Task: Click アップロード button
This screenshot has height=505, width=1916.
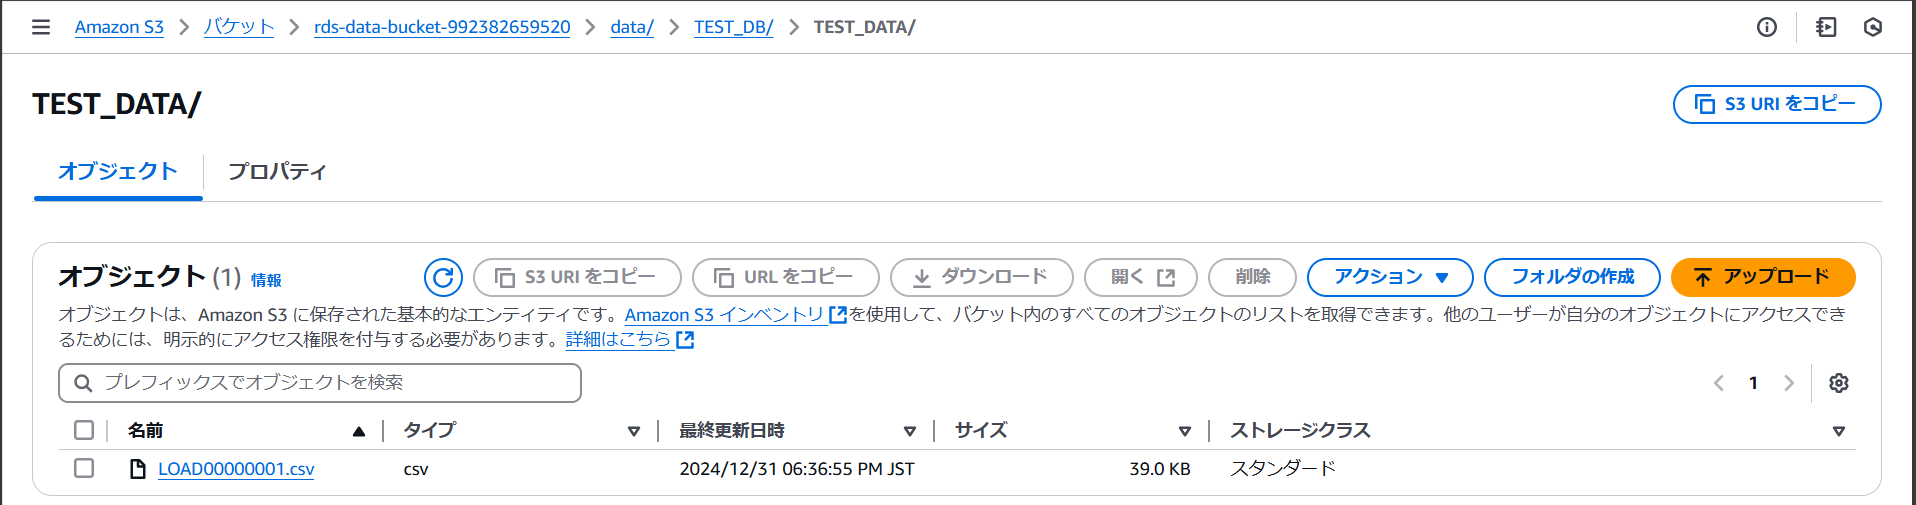Action: 1763,277
